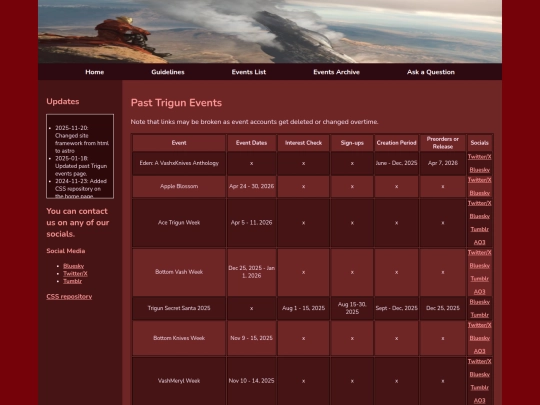This screenshot has width=540, height=405.
Task: Open AO3 link for Bottom Vash Week
Action: [x=479, y=292]
